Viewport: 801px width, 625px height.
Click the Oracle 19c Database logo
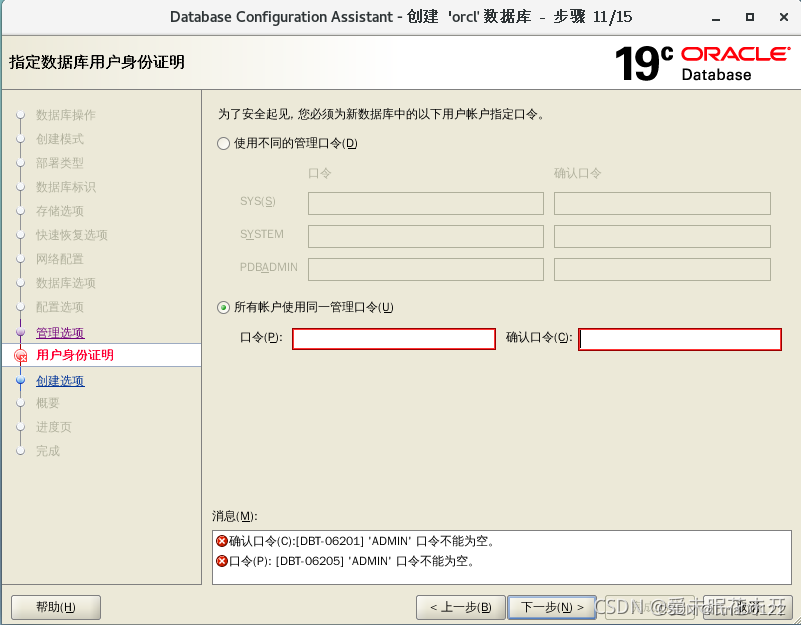703,64
